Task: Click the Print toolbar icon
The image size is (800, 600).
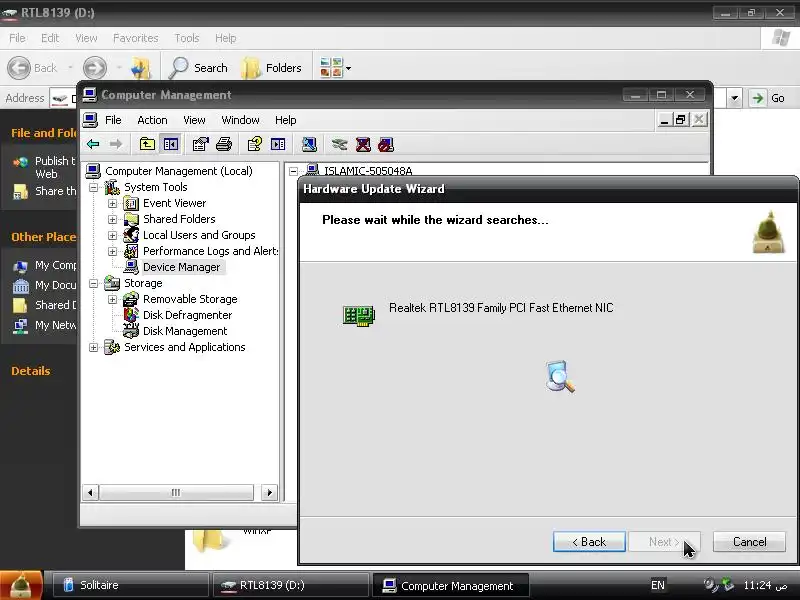Action: 224,144
